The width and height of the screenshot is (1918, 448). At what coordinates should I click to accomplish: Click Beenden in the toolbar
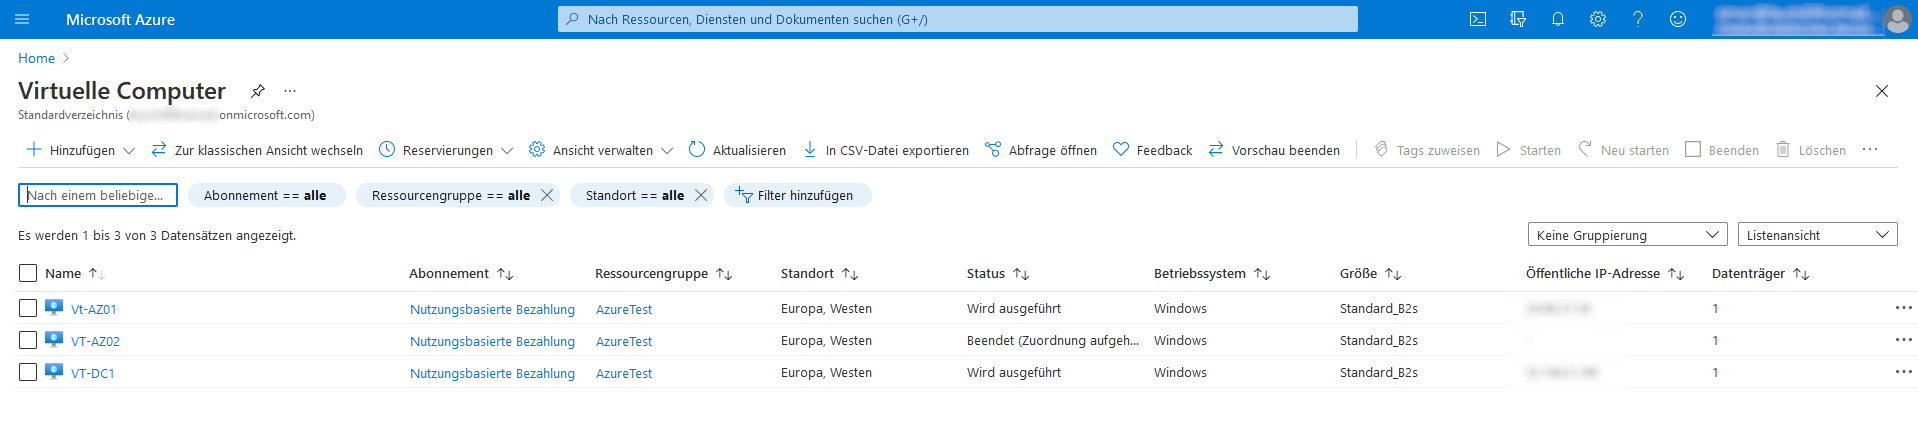1722,150
